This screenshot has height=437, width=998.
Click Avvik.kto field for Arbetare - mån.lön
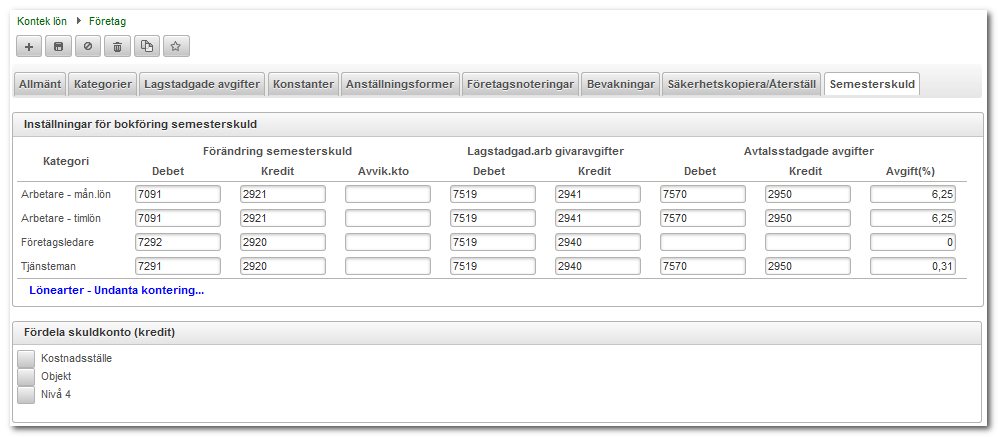pyautogui.click(x=388, y=195)
